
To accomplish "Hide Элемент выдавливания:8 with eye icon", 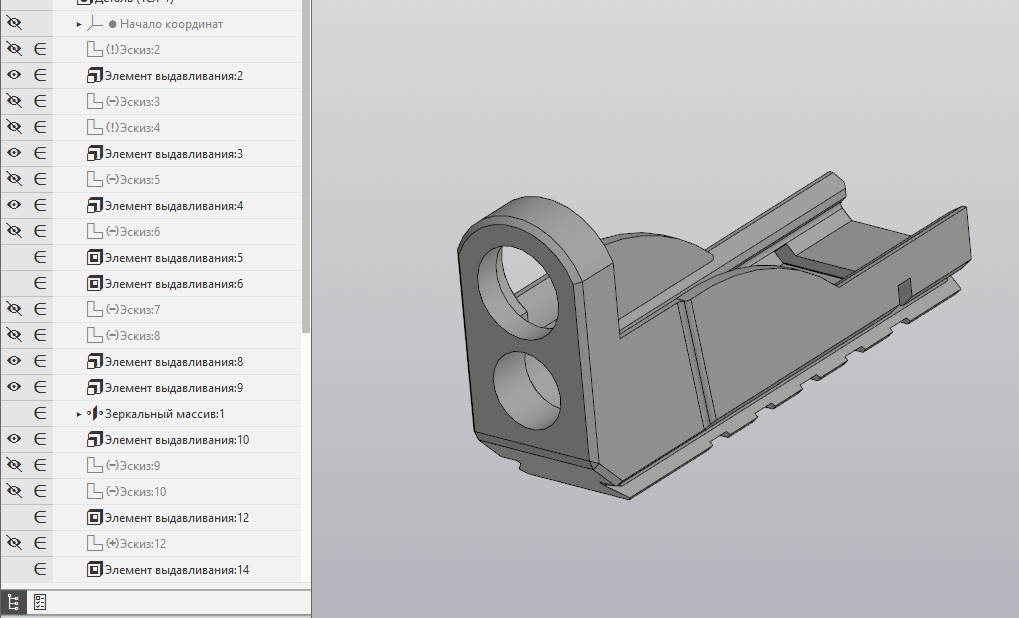I will (14, 361).
